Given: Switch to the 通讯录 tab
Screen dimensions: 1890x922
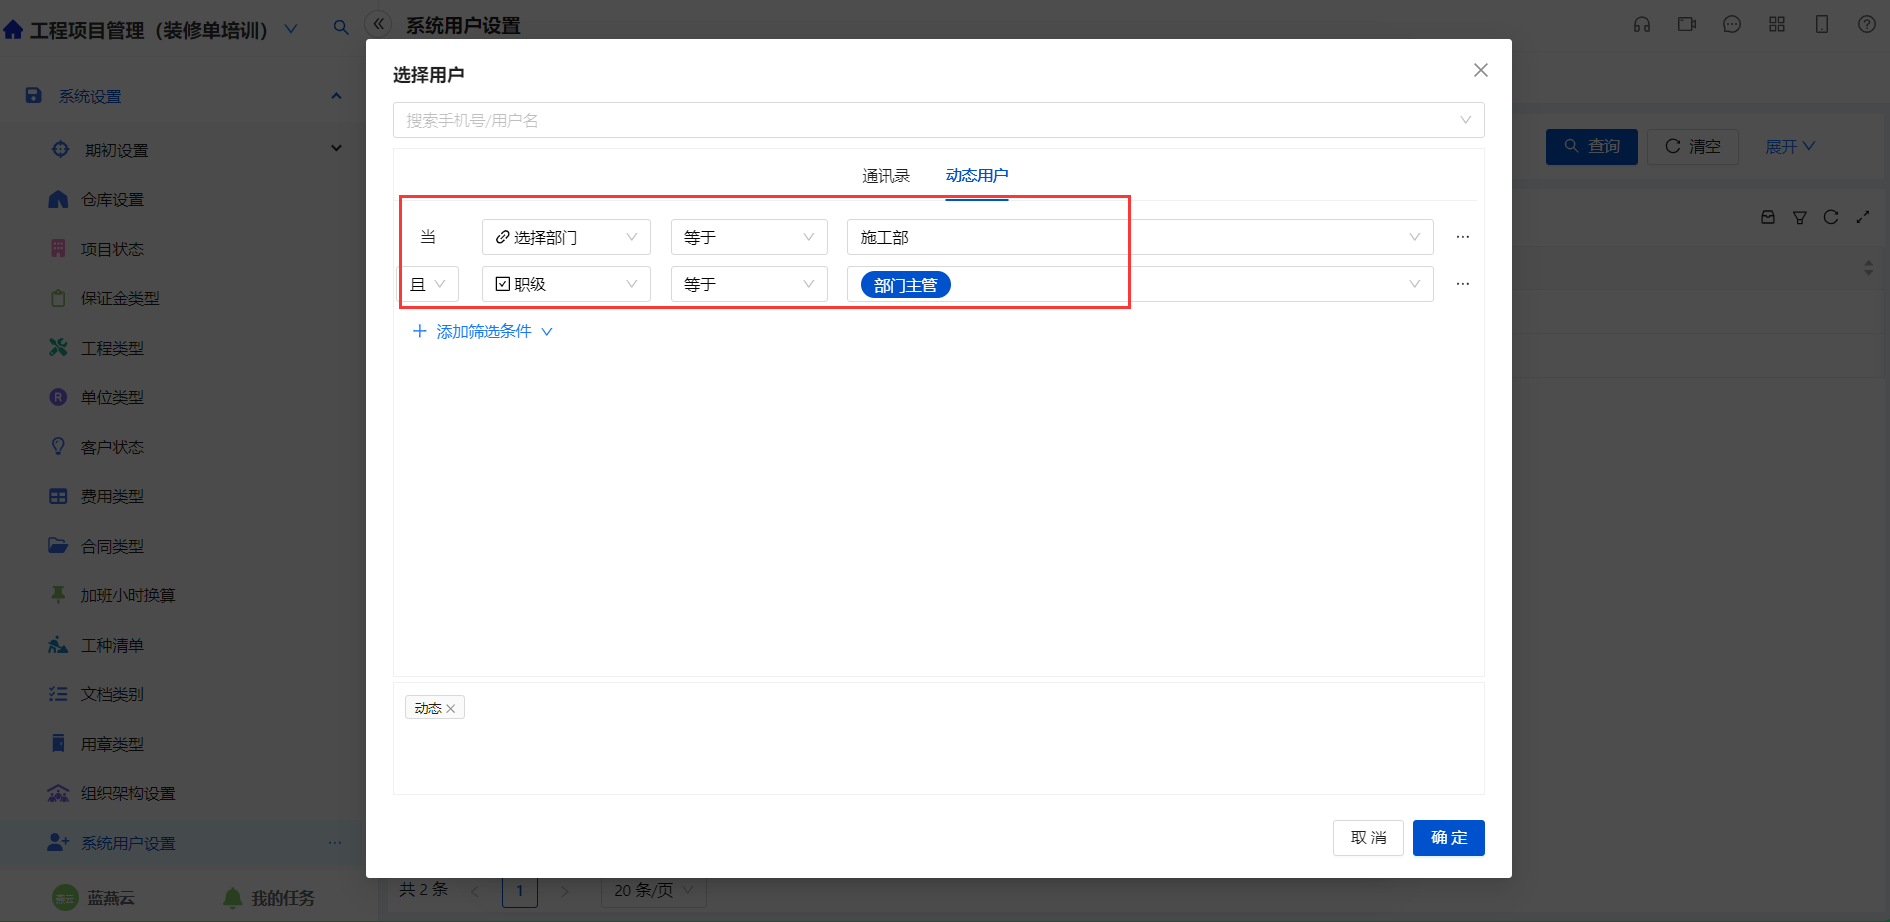Looking at the screenshot, I should click(886, 176).
